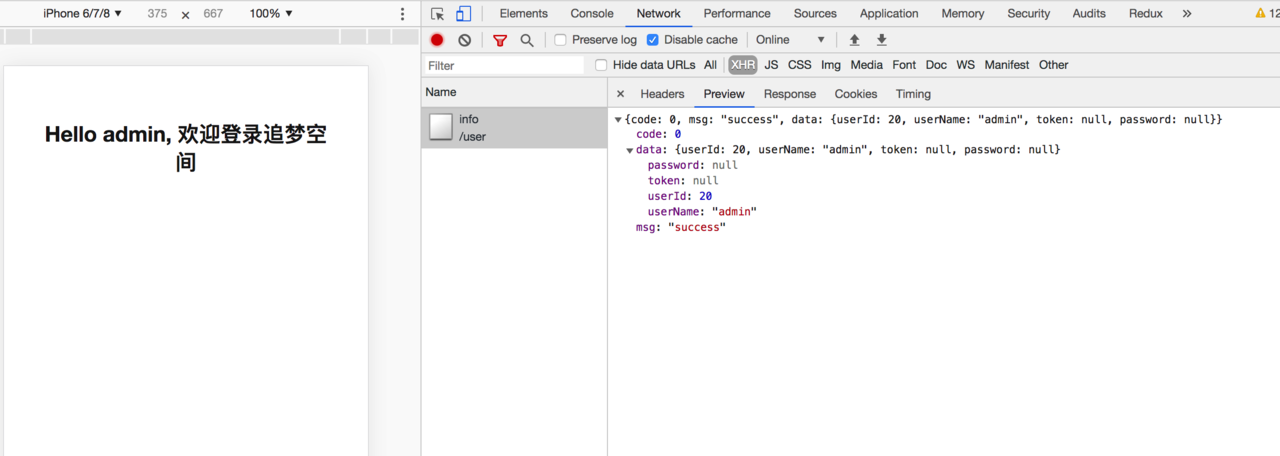Filter requests by Font

[904, 65]
